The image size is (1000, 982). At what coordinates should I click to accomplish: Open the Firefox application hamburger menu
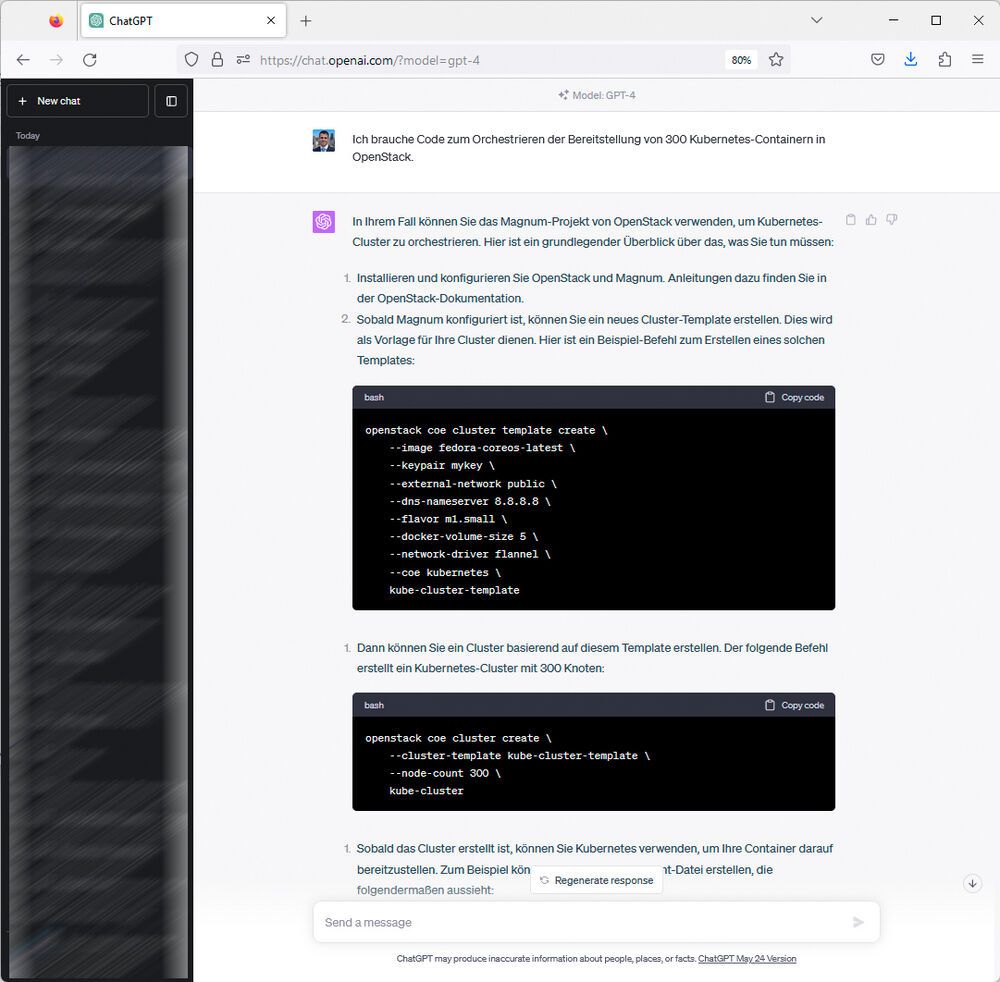coord(978,60)
